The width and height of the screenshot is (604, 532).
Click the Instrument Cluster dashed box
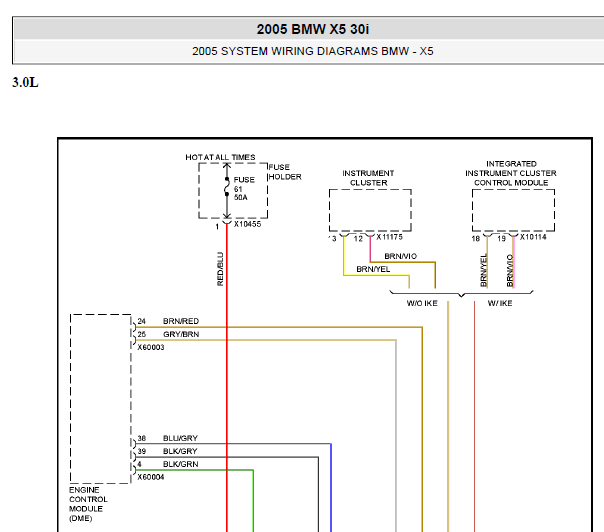(x=370, y=210)
